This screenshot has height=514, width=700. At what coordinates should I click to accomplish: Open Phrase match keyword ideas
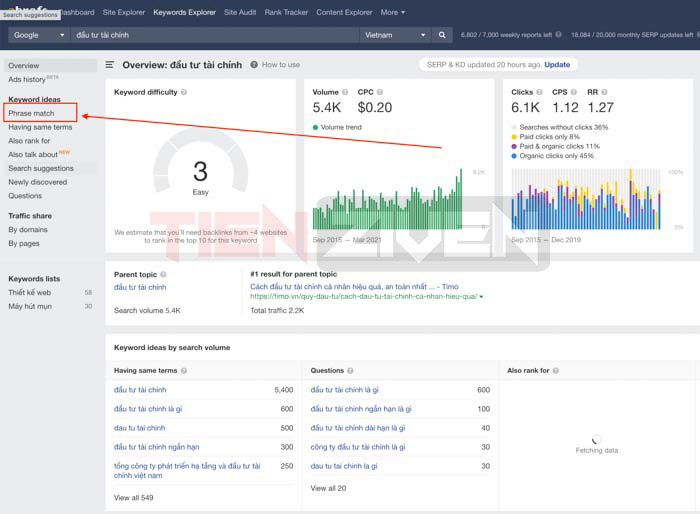[31, 113]
